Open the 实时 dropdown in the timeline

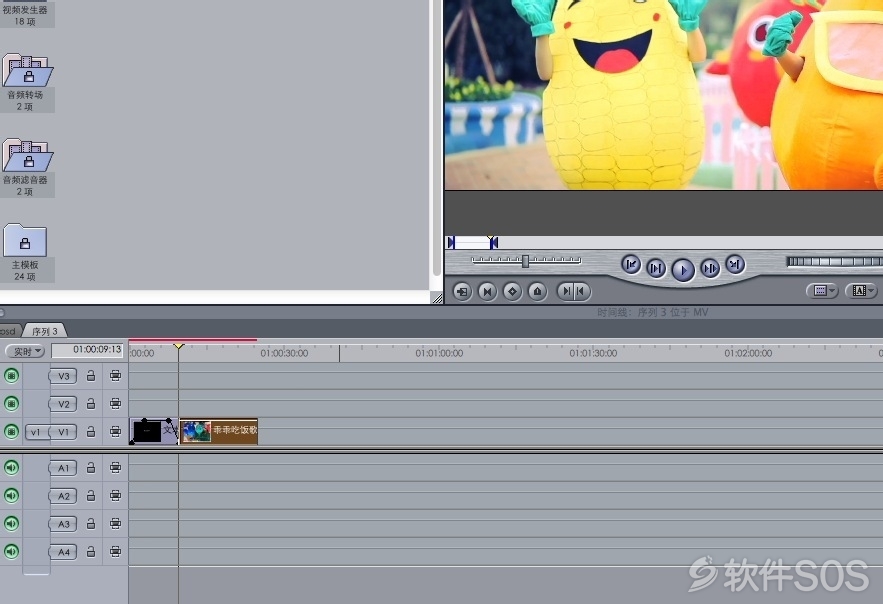pyautogui.click(x=25, y=351)
